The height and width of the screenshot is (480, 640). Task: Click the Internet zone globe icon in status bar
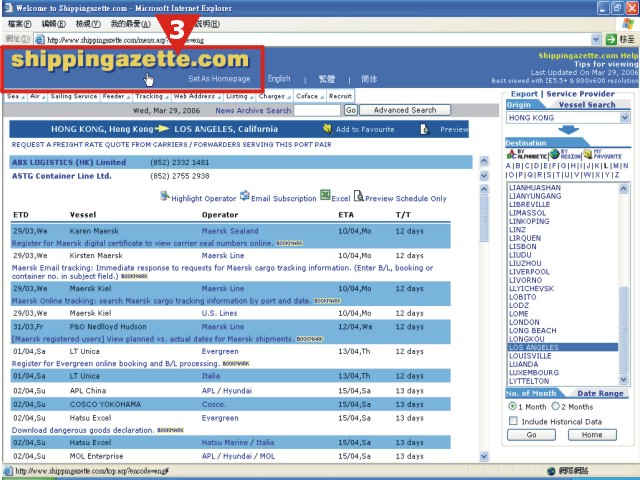[x=551, y=471]
